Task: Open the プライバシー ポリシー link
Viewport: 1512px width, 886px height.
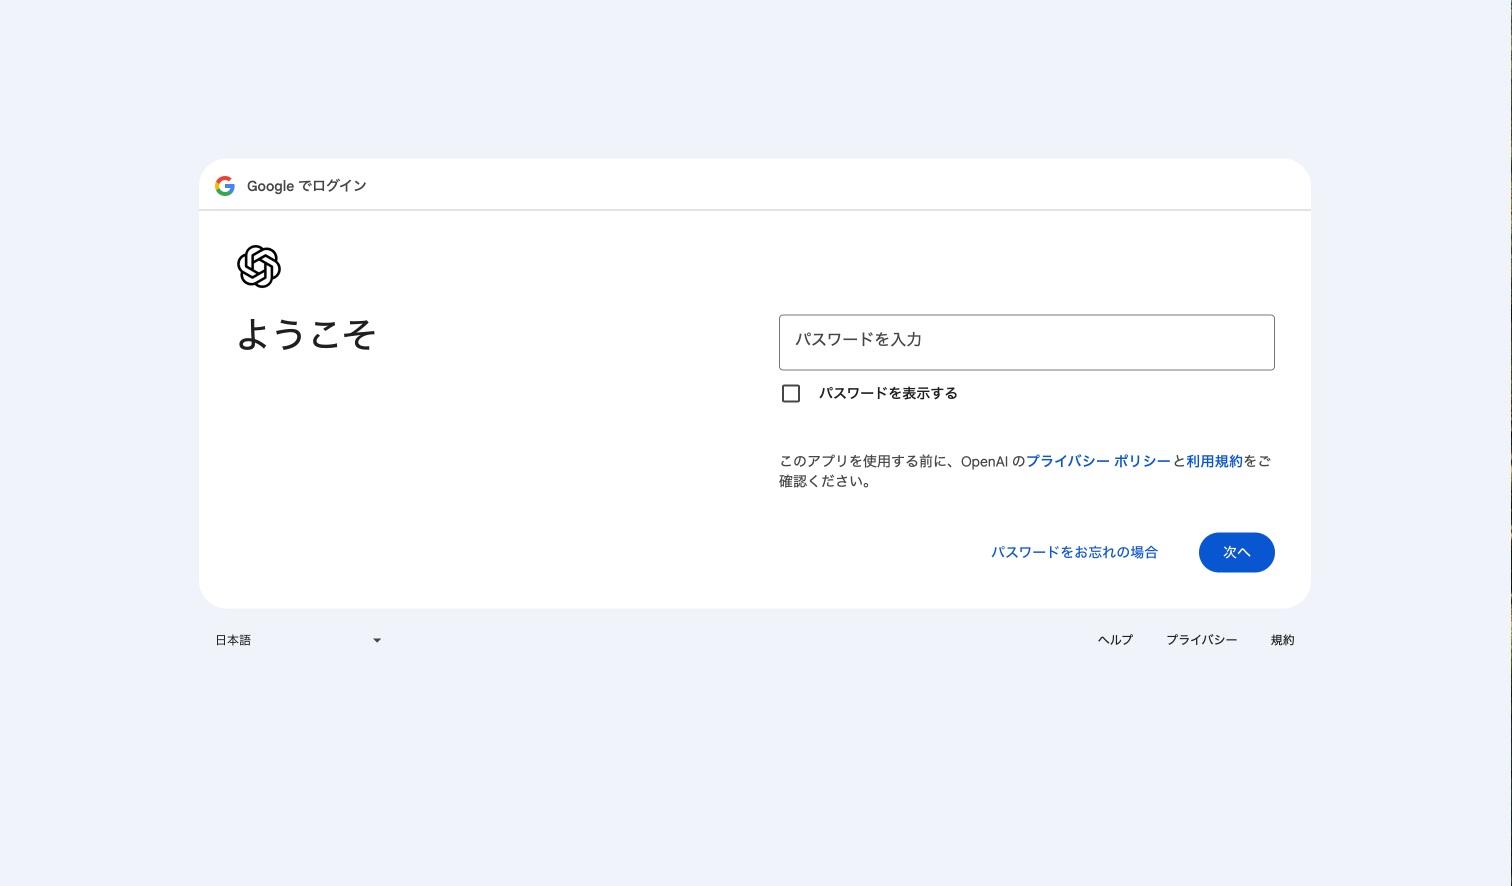Action: [1100, 460]
